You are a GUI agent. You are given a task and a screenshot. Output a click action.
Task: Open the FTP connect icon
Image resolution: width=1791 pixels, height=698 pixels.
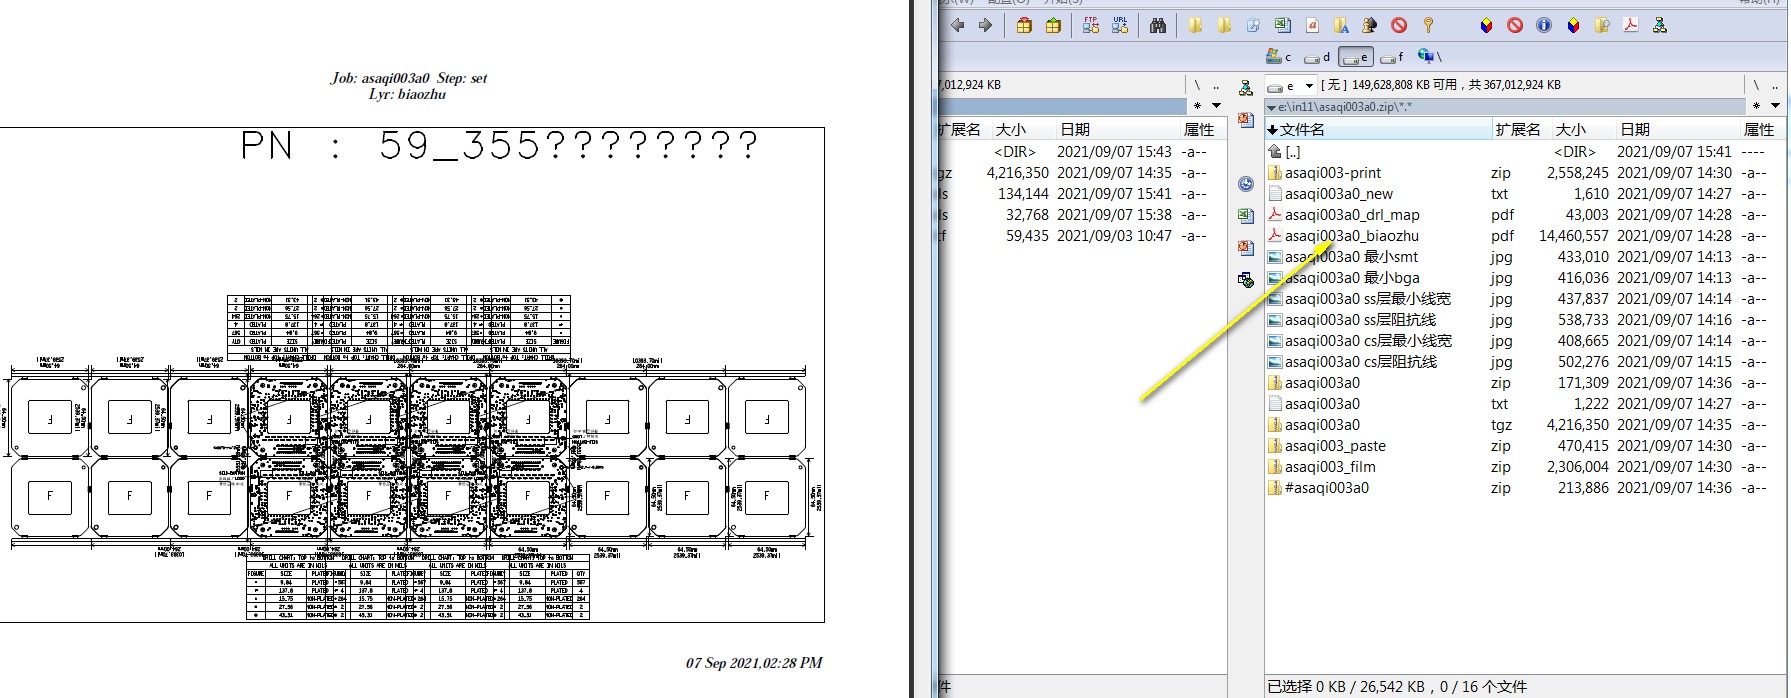click(x=1091, y=26)
